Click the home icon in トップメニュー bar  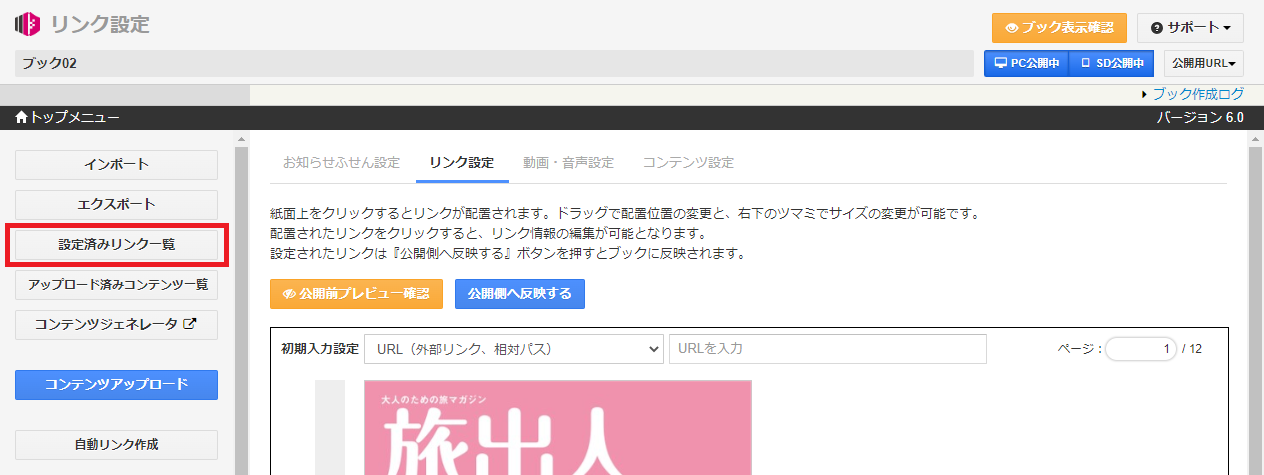[x=22, y=118]
